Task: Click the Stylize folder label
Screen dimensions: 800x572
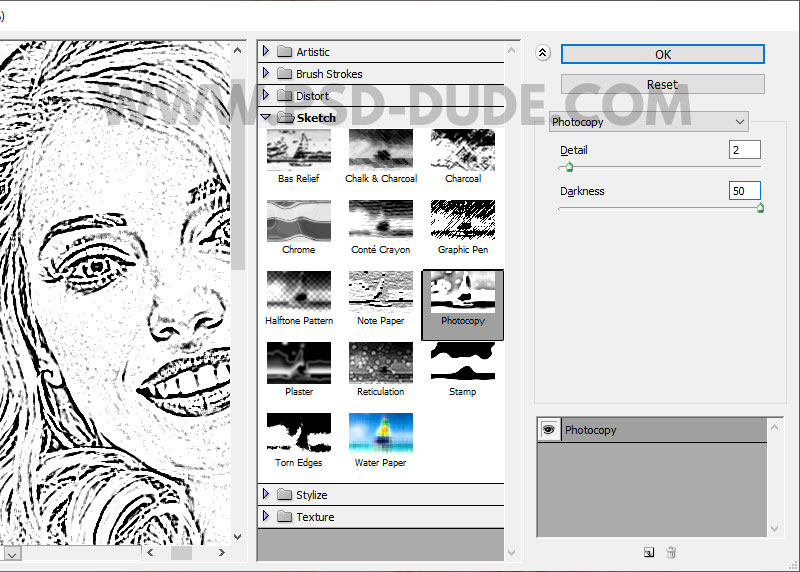Action: coord(312,495)
